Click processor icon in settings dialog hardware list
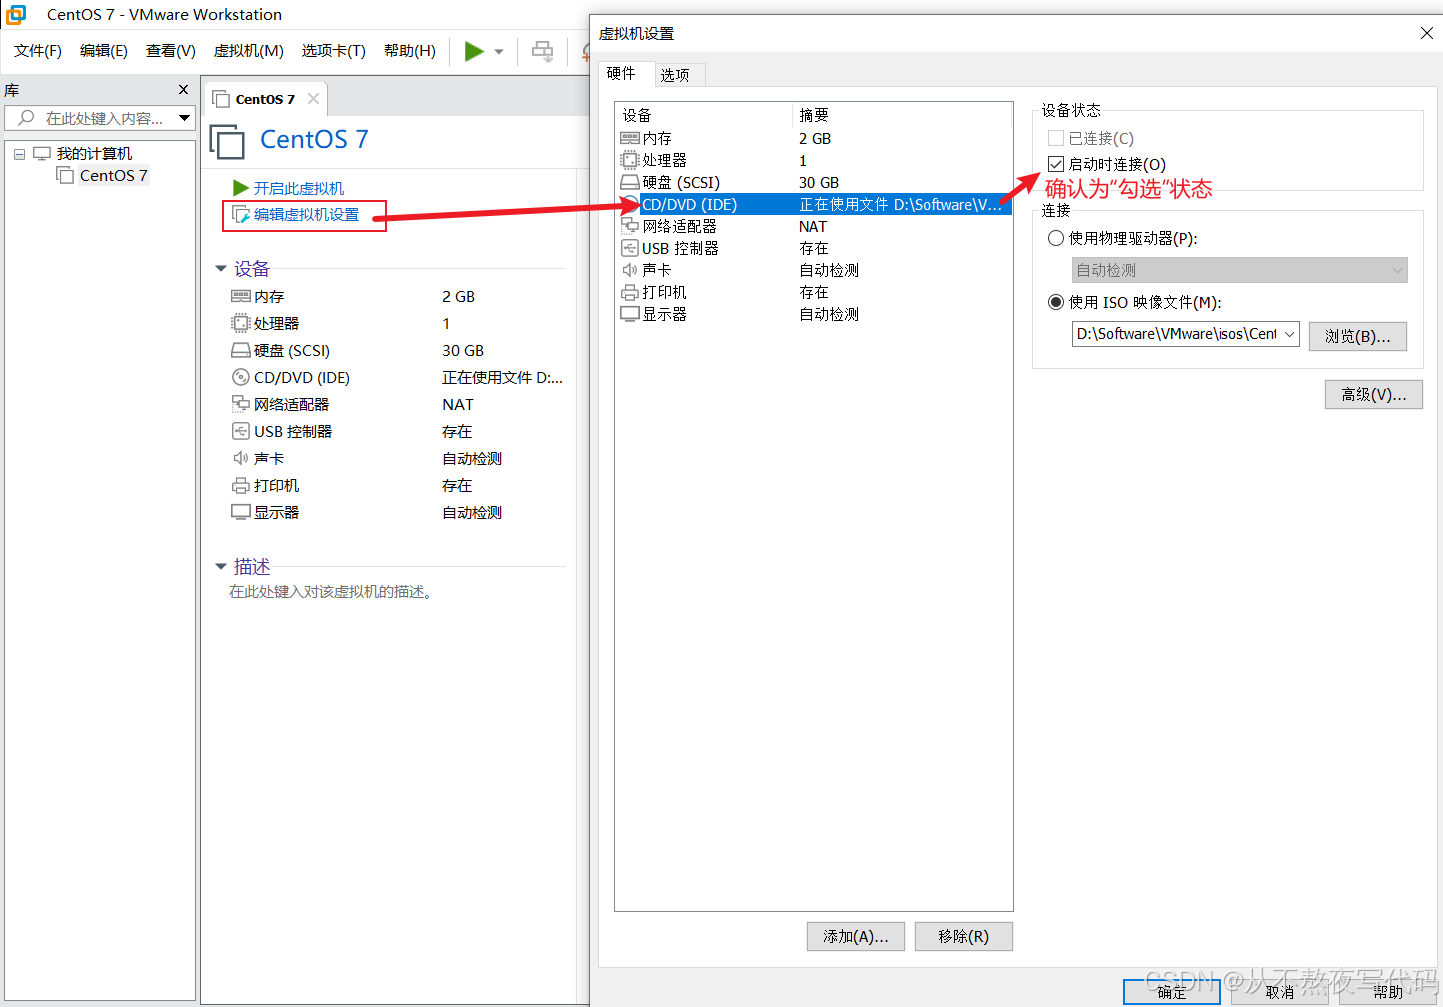The width and height of the screenshot is (1443, 1007). click(629, 160)
